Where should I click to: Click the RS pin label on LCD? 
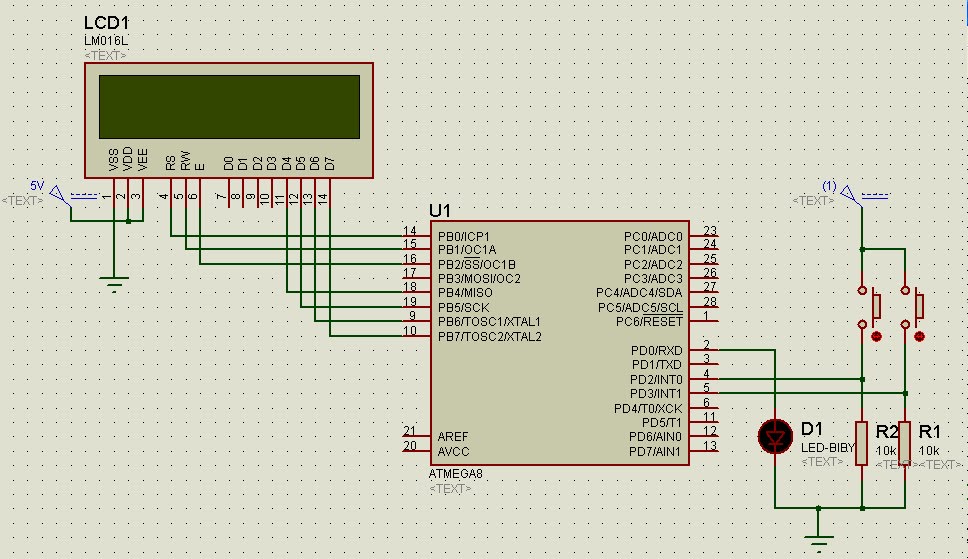(x=171, y=163)
